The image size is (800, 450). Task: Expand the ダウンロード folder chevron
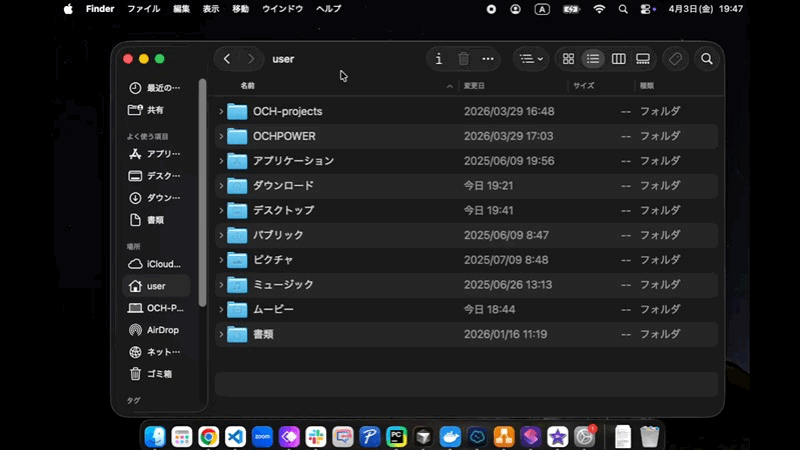[221, 186]
